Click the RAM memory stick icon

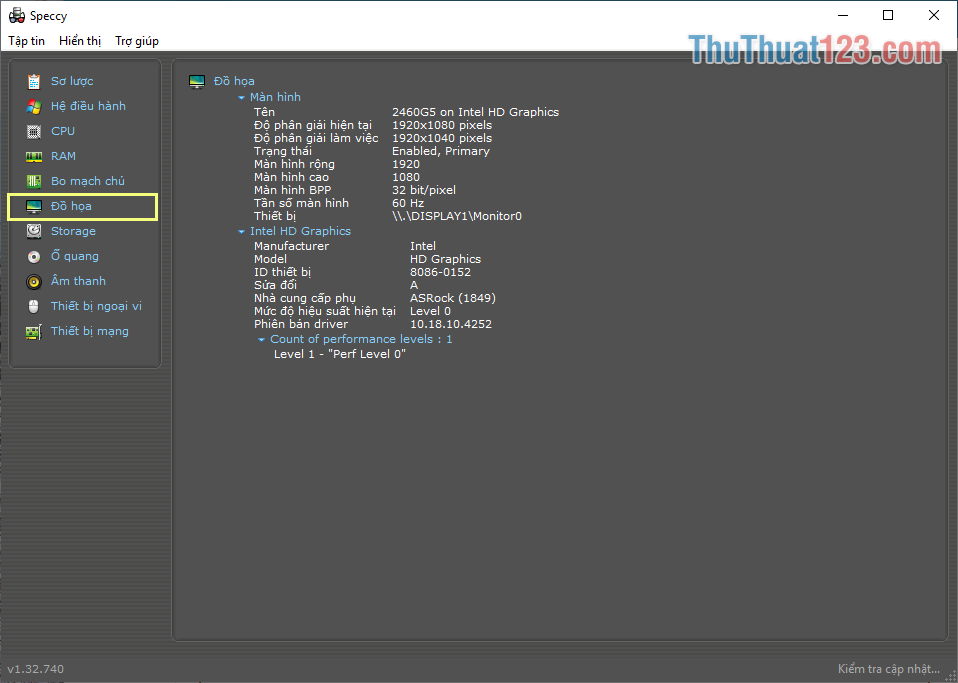34,156
